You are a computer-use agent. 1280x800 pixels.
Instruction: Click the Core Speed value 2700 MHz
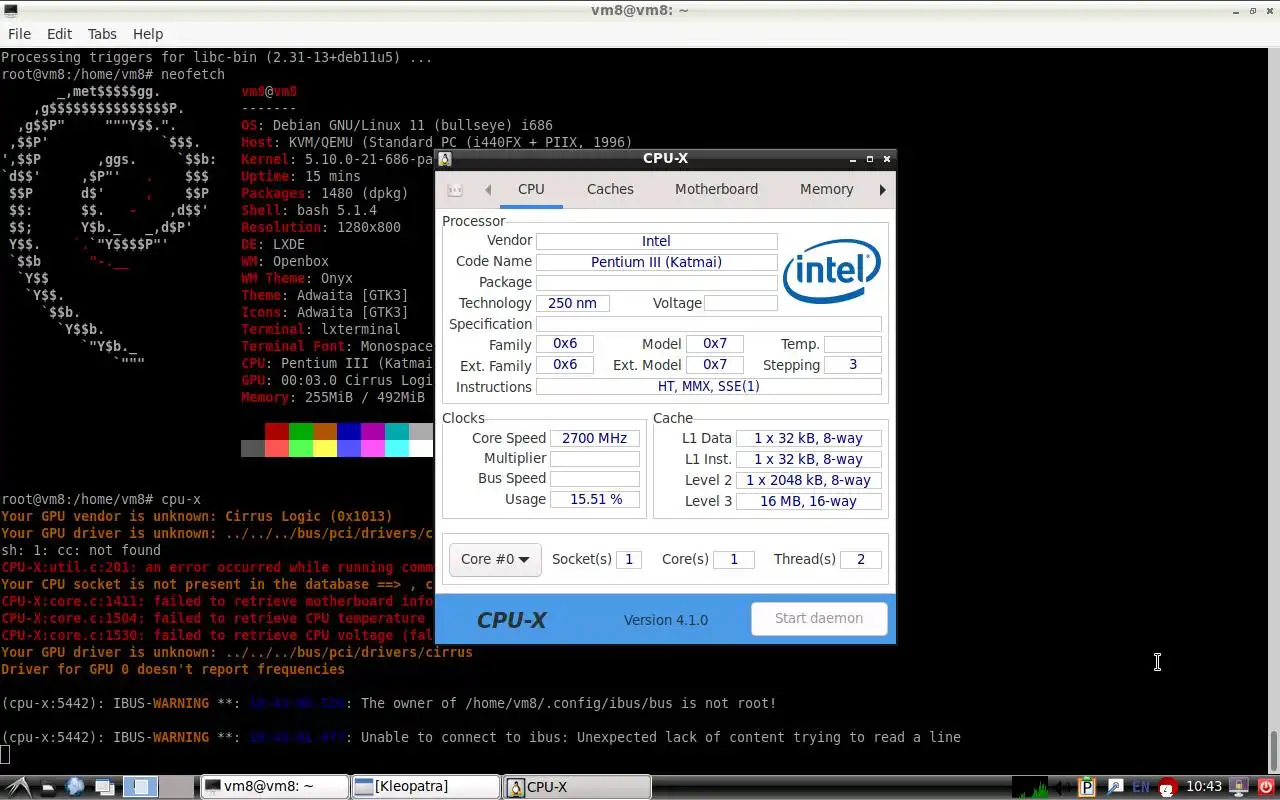pyautogui.click(x=594, y=438)
